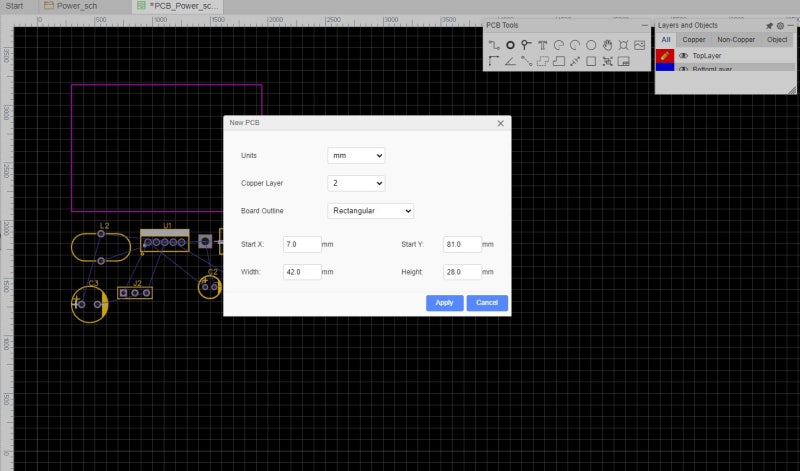The image size is (800, 471).
Task: Select the Connect Pad to Pad tool
Action: 526,61
